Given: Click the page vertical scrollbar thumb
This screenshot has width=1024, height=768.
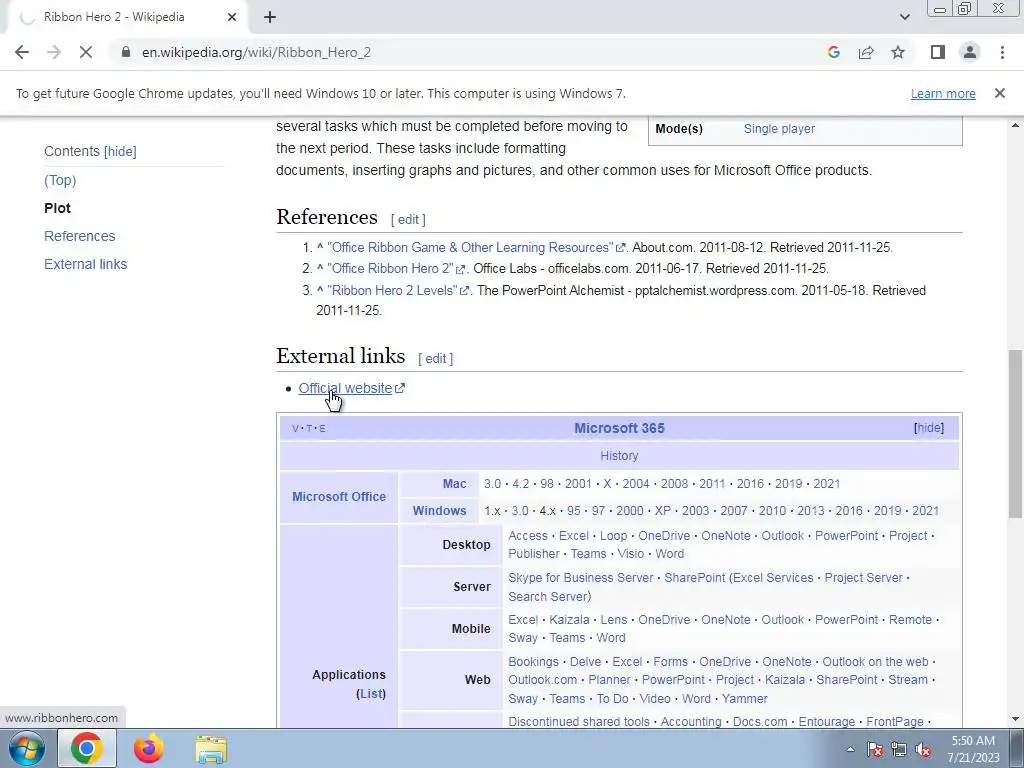Looking at the screenshot, I should pyautogui.click(x=1015, y=434).
